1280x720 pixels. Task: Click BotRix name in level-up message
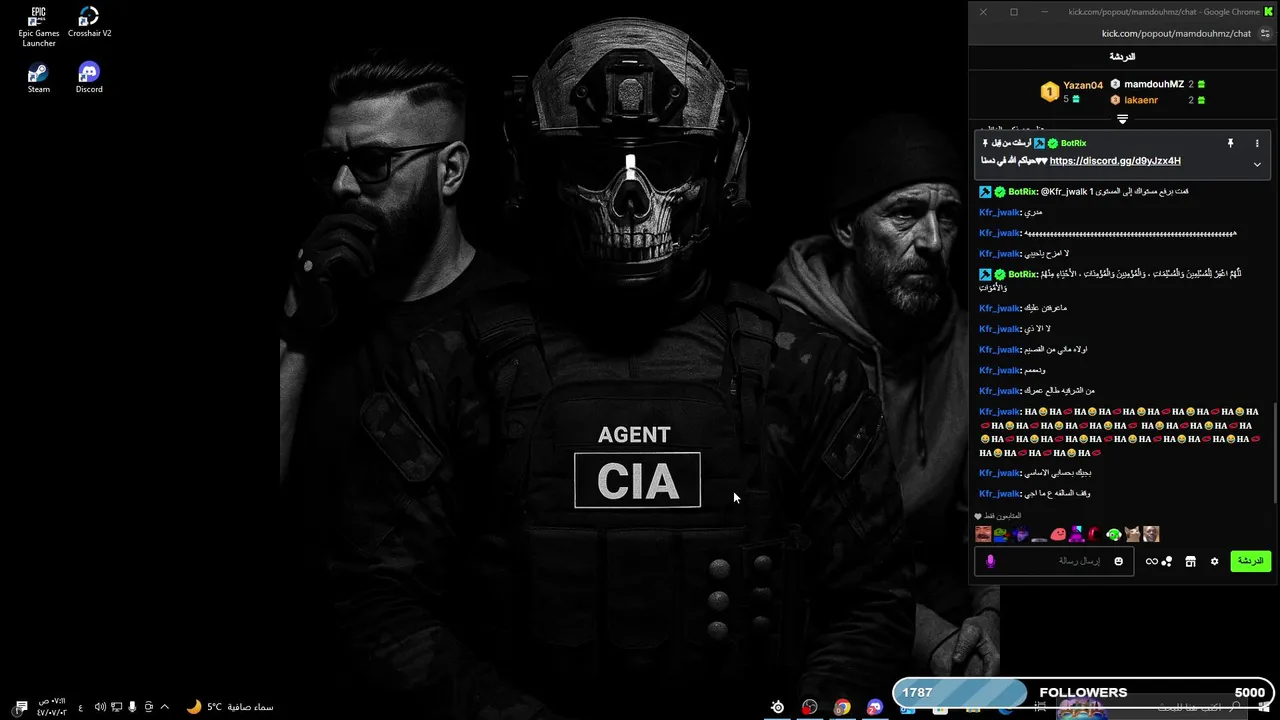coord(1022,191)
